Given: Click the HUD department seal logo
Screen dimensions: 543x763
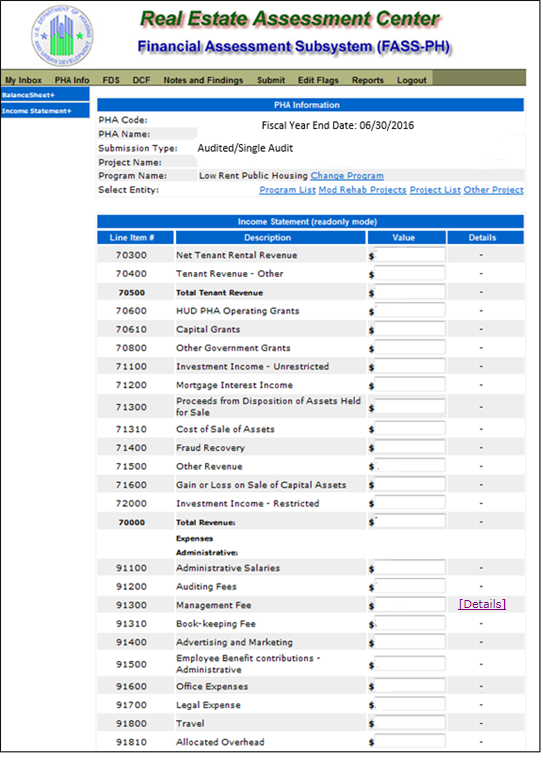Looking at the screenshot, I should pyautogui.click(x=62, y=36).
